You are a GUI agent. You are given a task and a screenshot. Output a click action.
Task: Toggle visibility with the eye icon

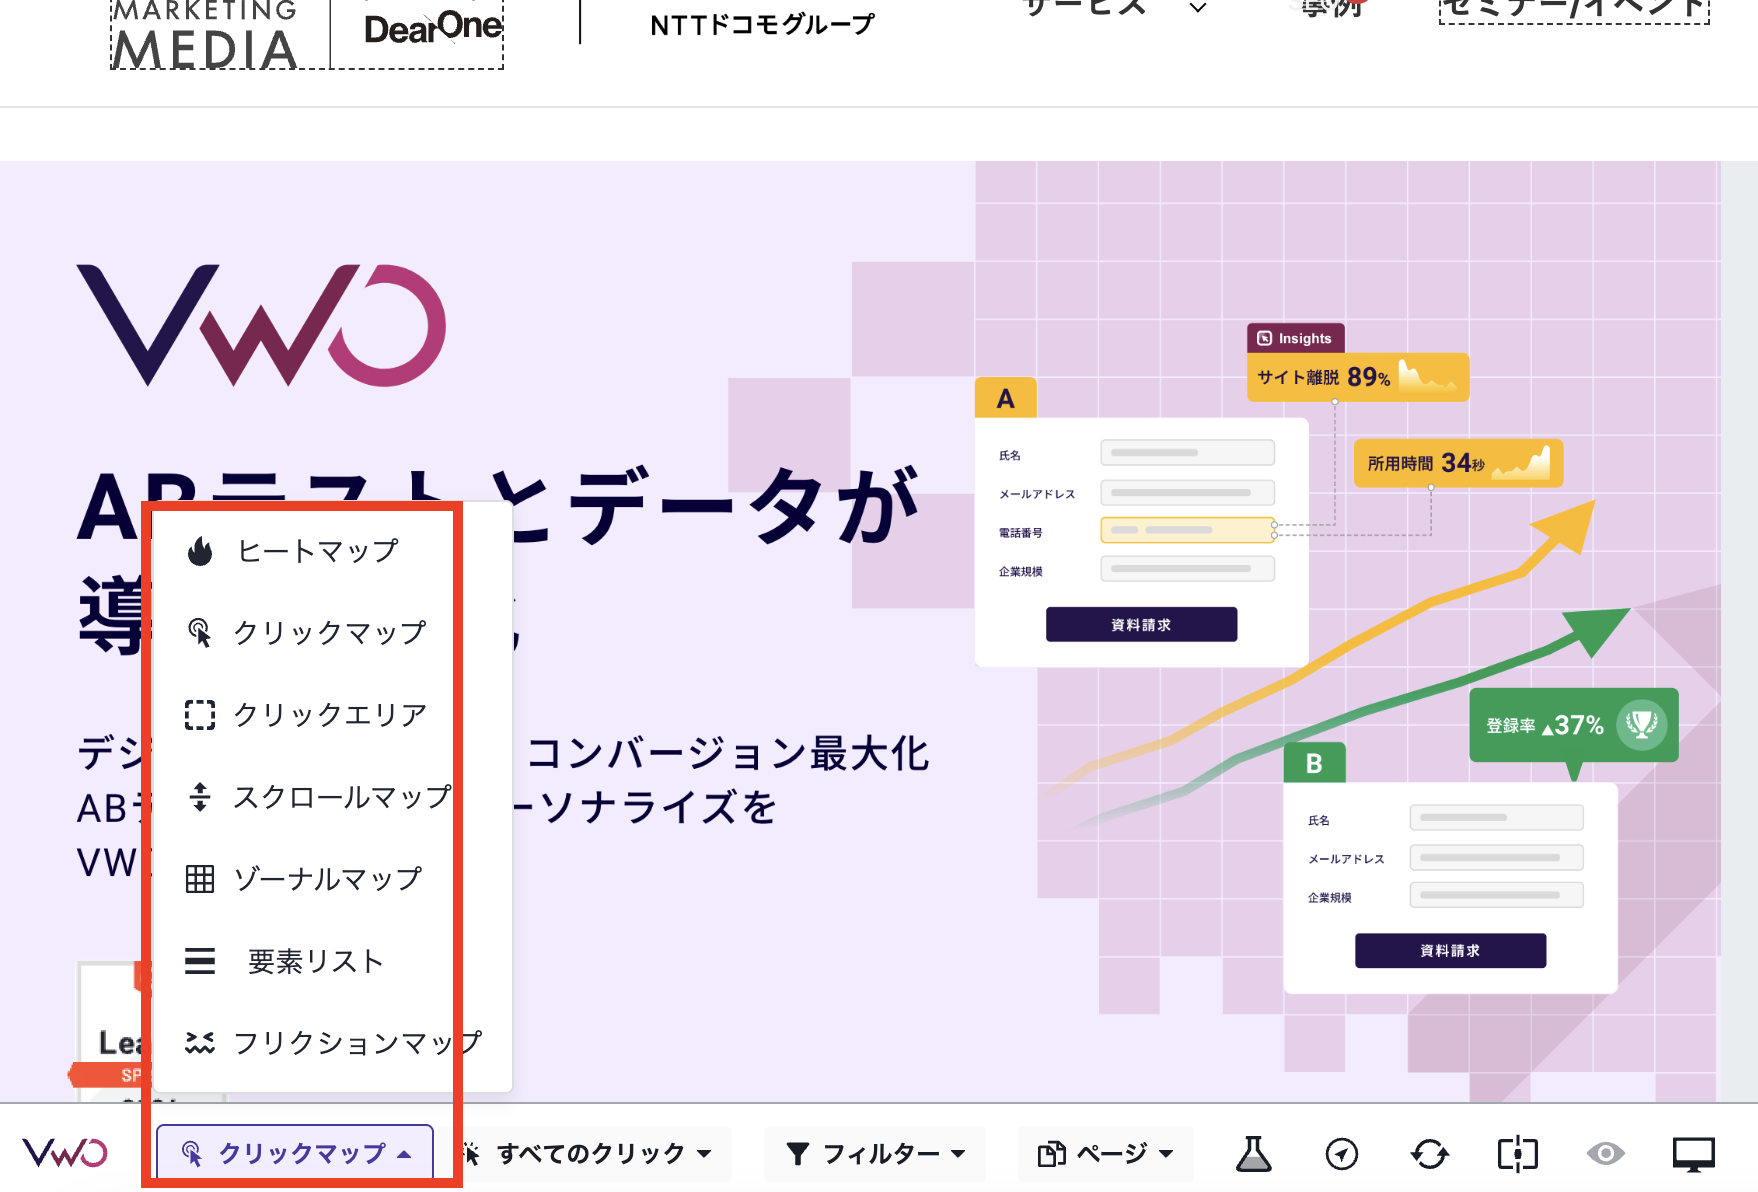[x=1605, y=1153]
